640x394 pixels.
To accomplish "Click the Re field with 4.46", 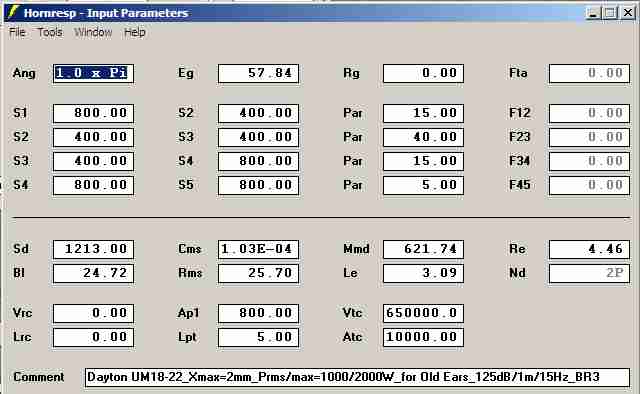I will 589,249.
